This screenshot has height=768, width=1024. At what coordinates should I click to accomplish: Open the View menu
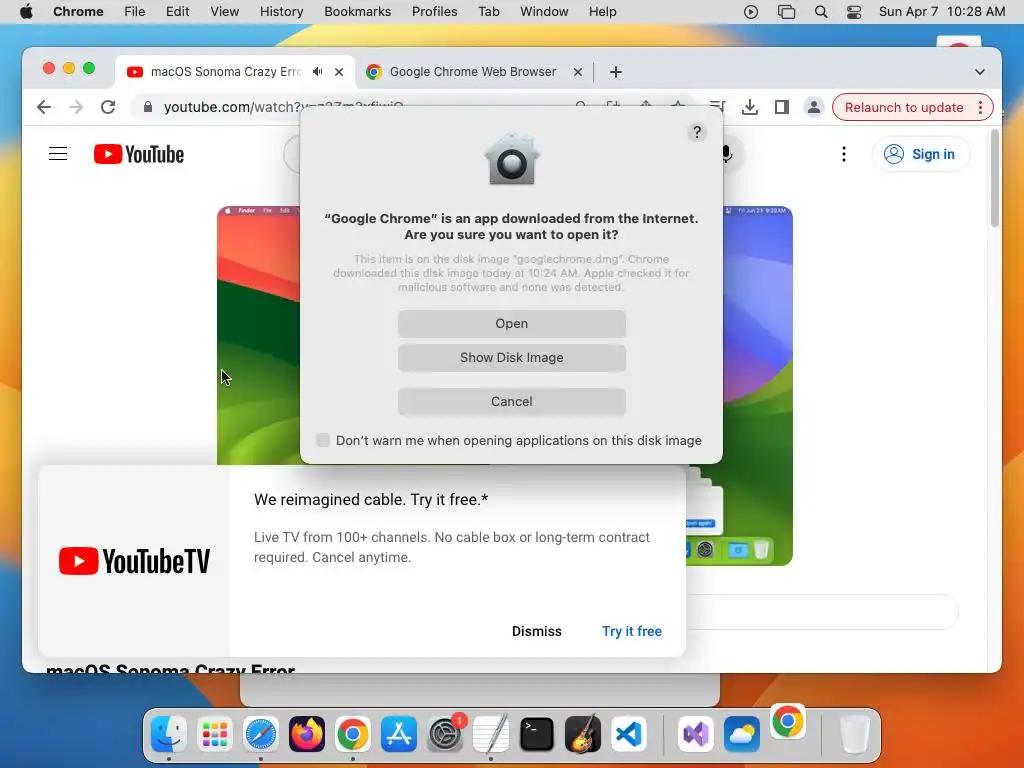coord(224,12)
